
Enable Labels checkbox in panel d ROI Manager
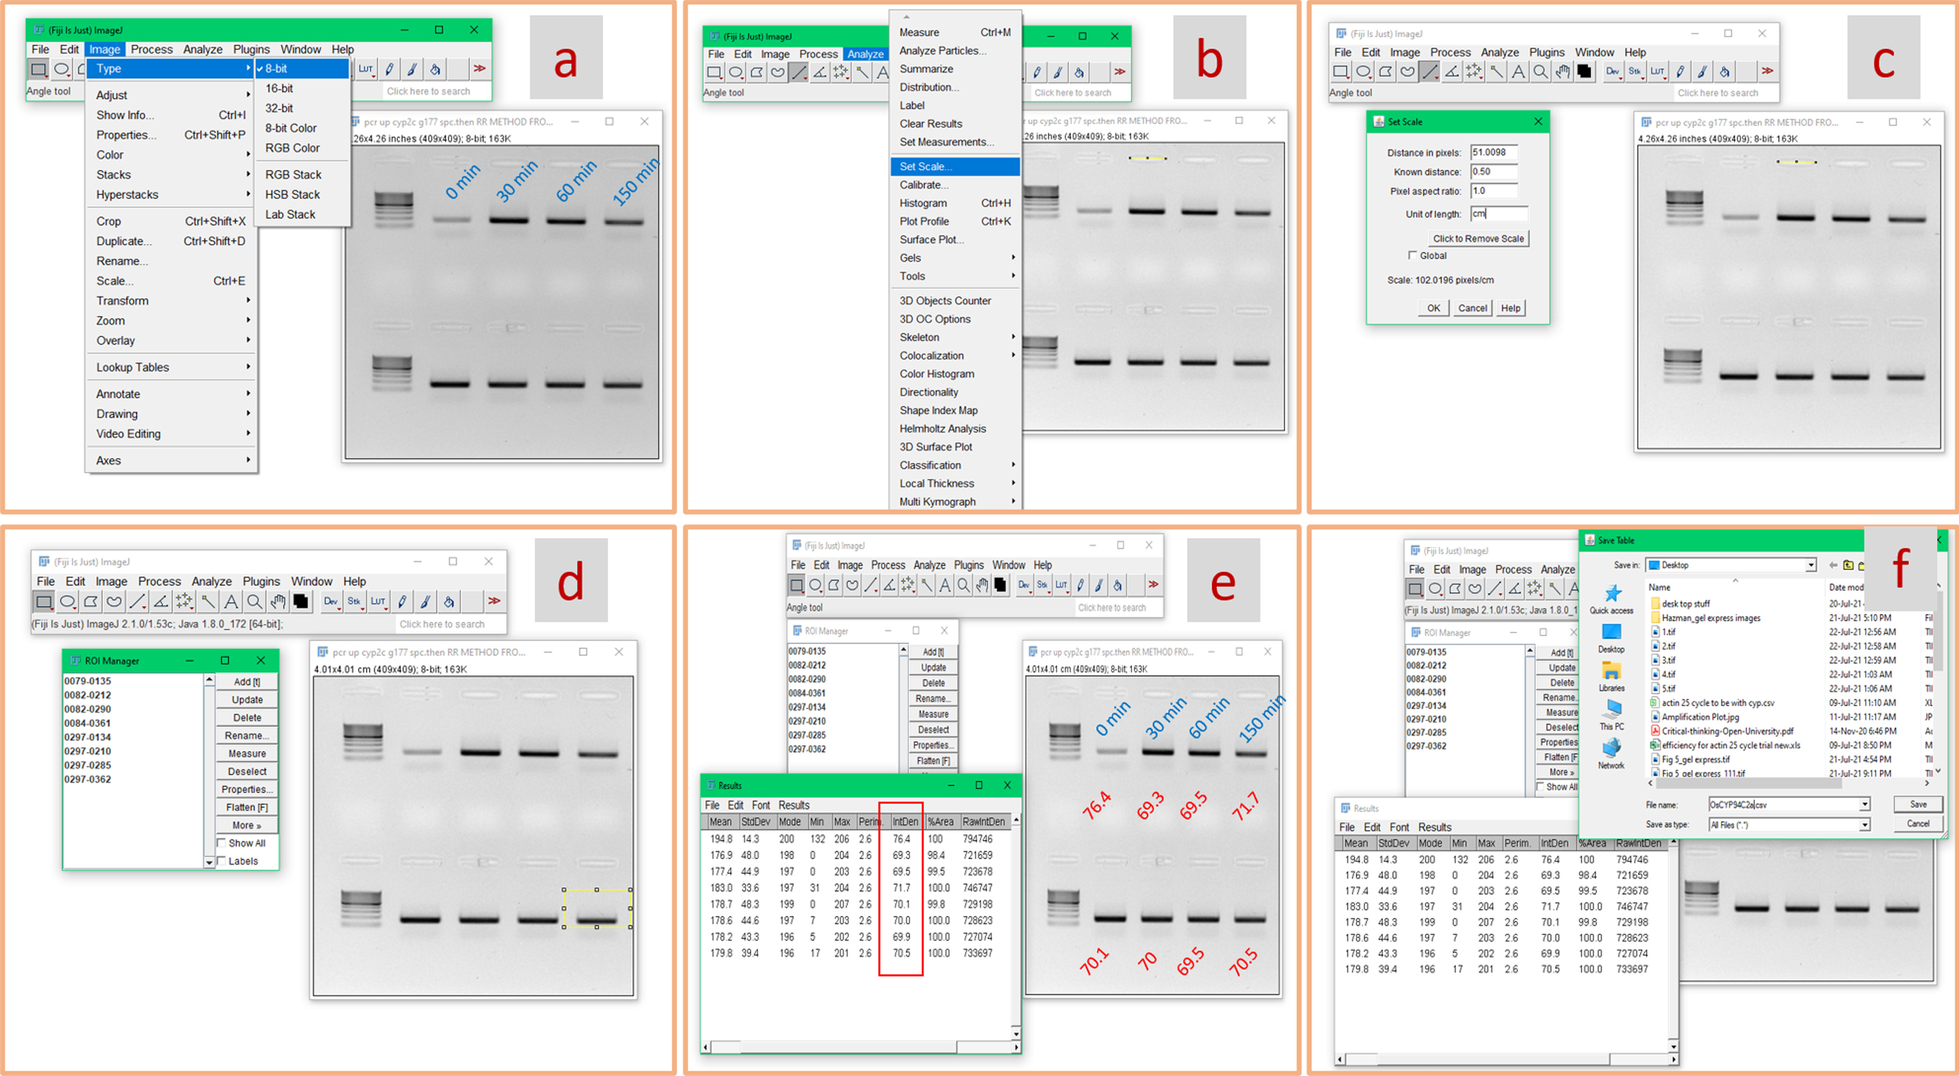click(x=222, y=861)
